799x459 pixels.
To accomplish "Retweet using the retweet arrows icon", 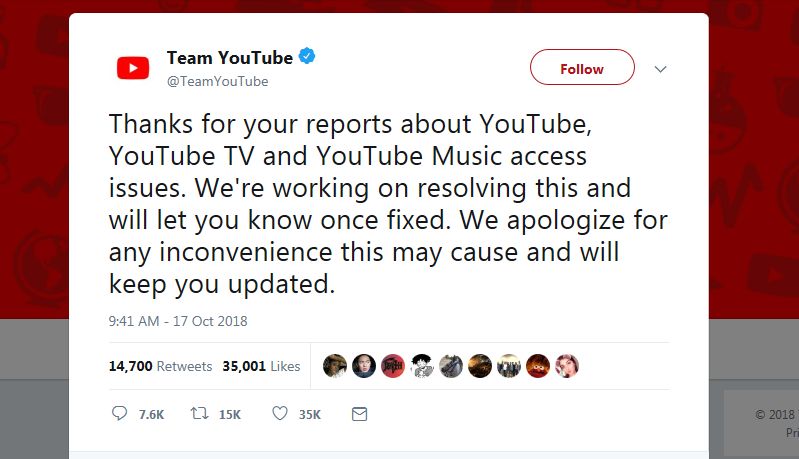I will coord(198,413).
